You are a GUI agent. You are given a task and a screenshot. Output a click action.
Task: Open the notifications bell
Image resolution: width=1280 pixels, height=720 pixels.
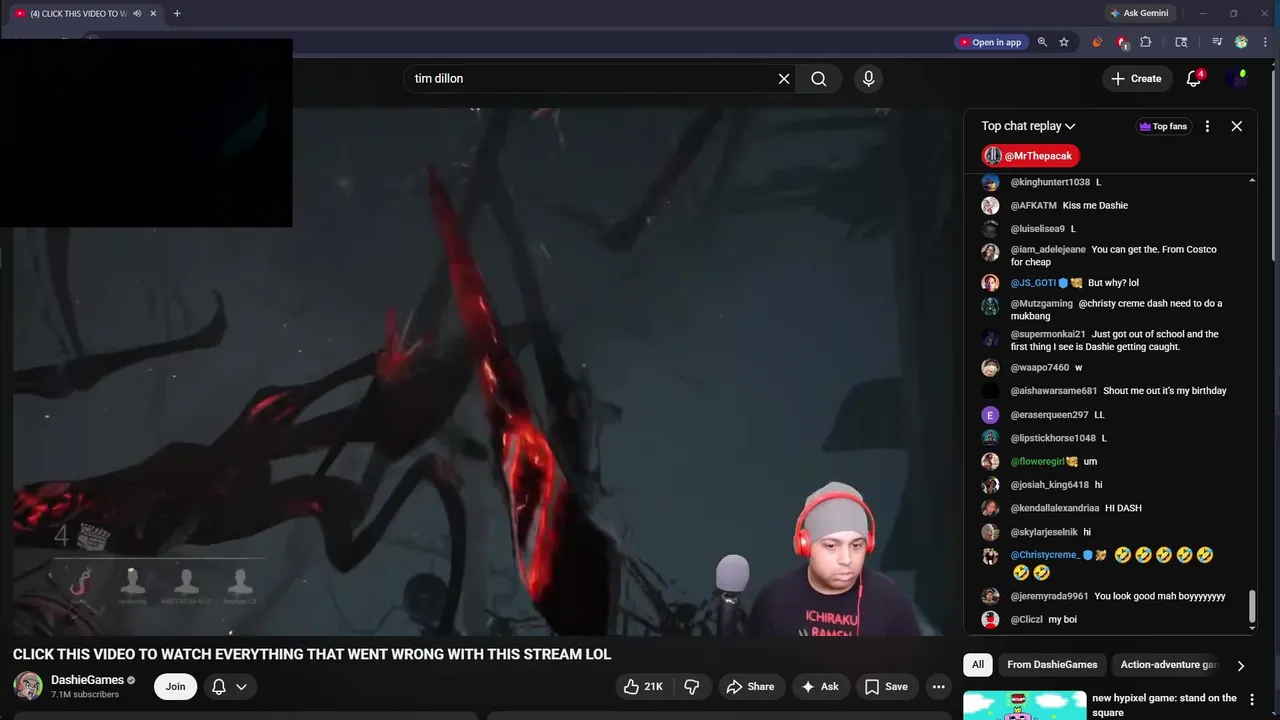(1193, 79)
